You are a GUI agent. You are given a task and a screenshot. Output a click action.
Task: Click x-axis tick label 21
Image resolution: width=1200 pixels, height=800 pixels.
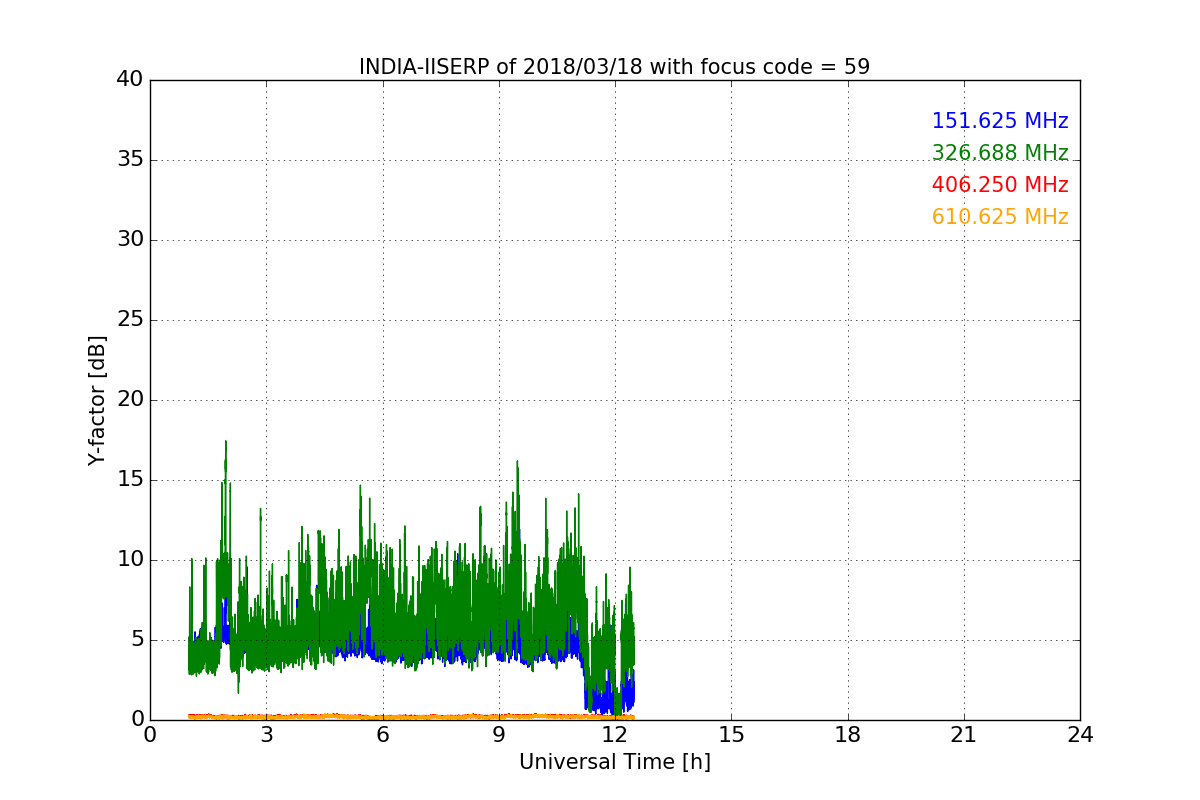click(x=964, y=734)
